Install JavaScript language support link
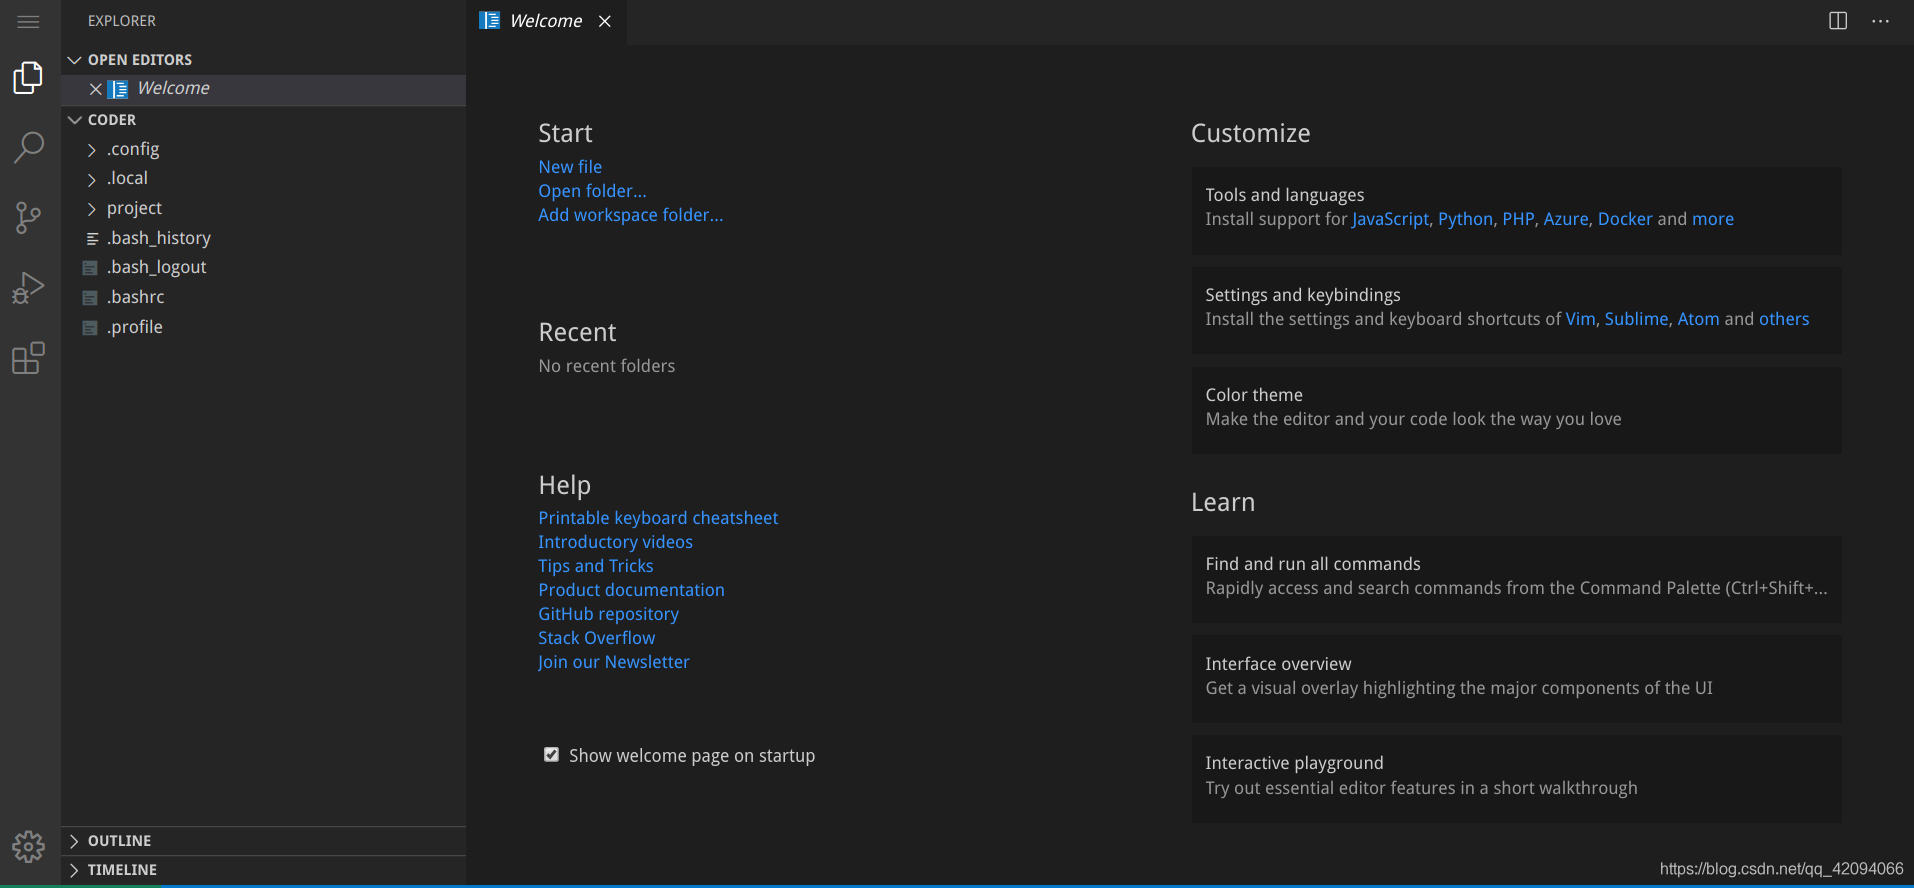Image resolution: width=1914 pixels, height=888 pixels. tap(1390, 219)
